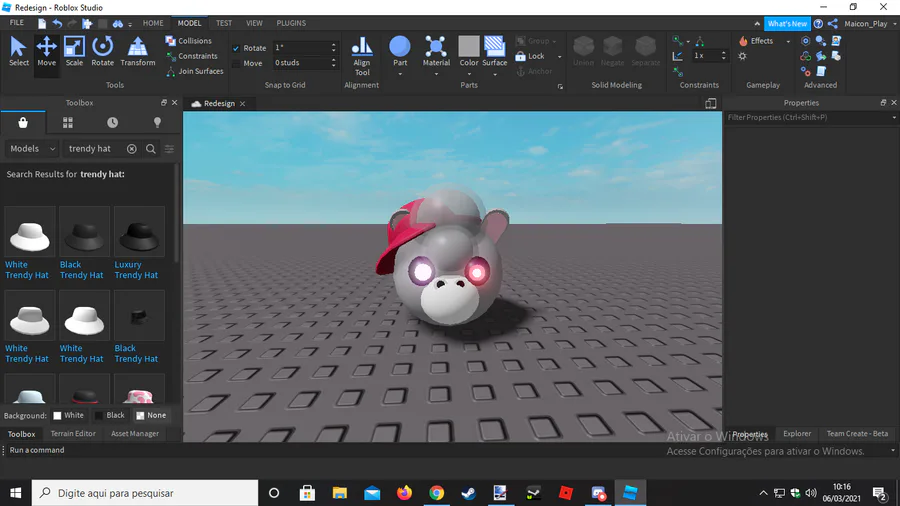
Task: Pick the Scale tool
Action: click(x=74, y=52)
